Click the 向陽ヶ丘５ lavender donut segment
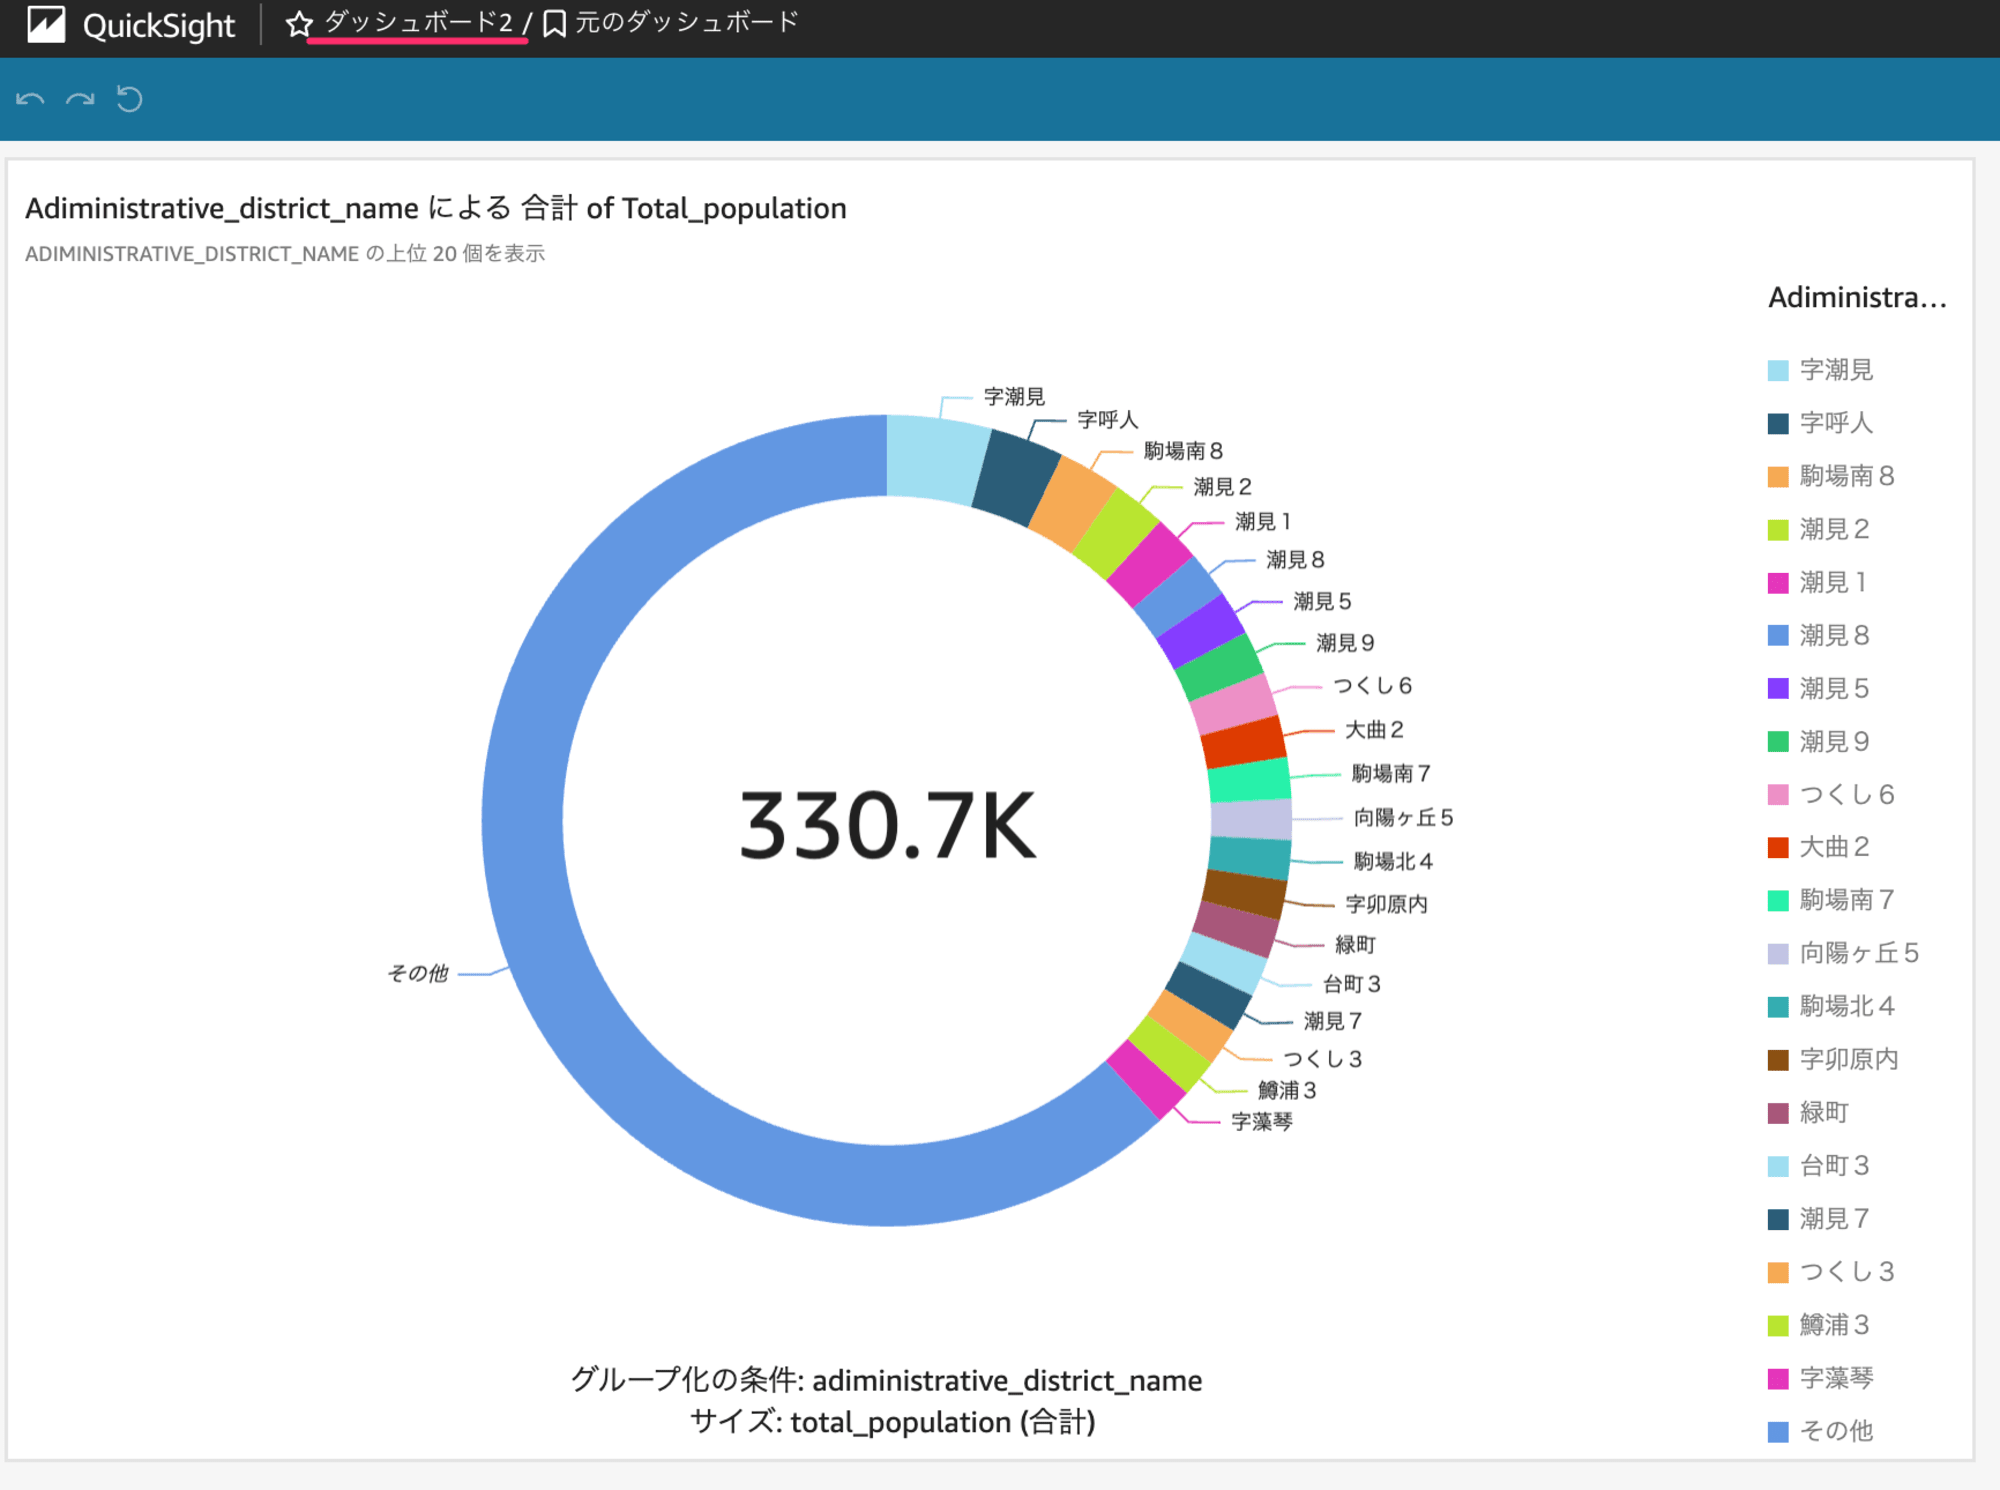Screen dimensions: 2000x1490 pyautogui.click(x=1251, y=819)
